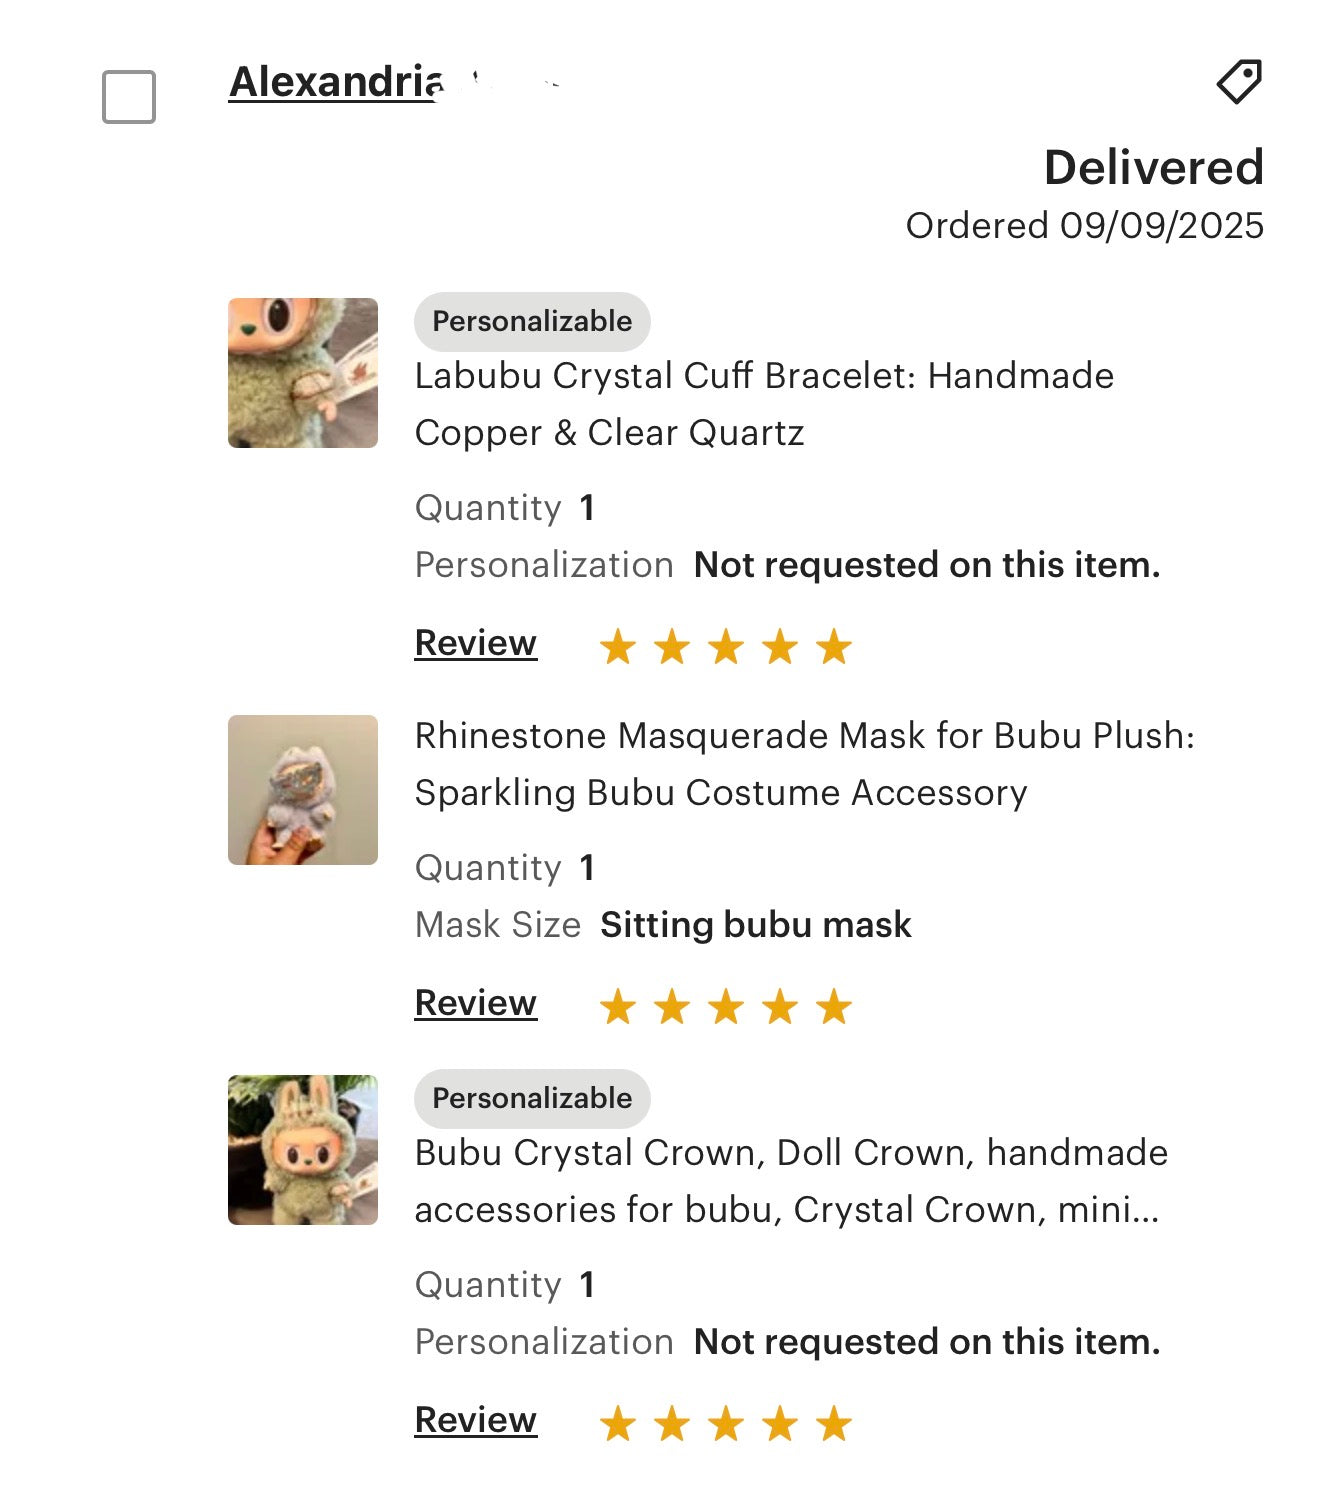Click the fourth star on the crown review

(779, 1420)
